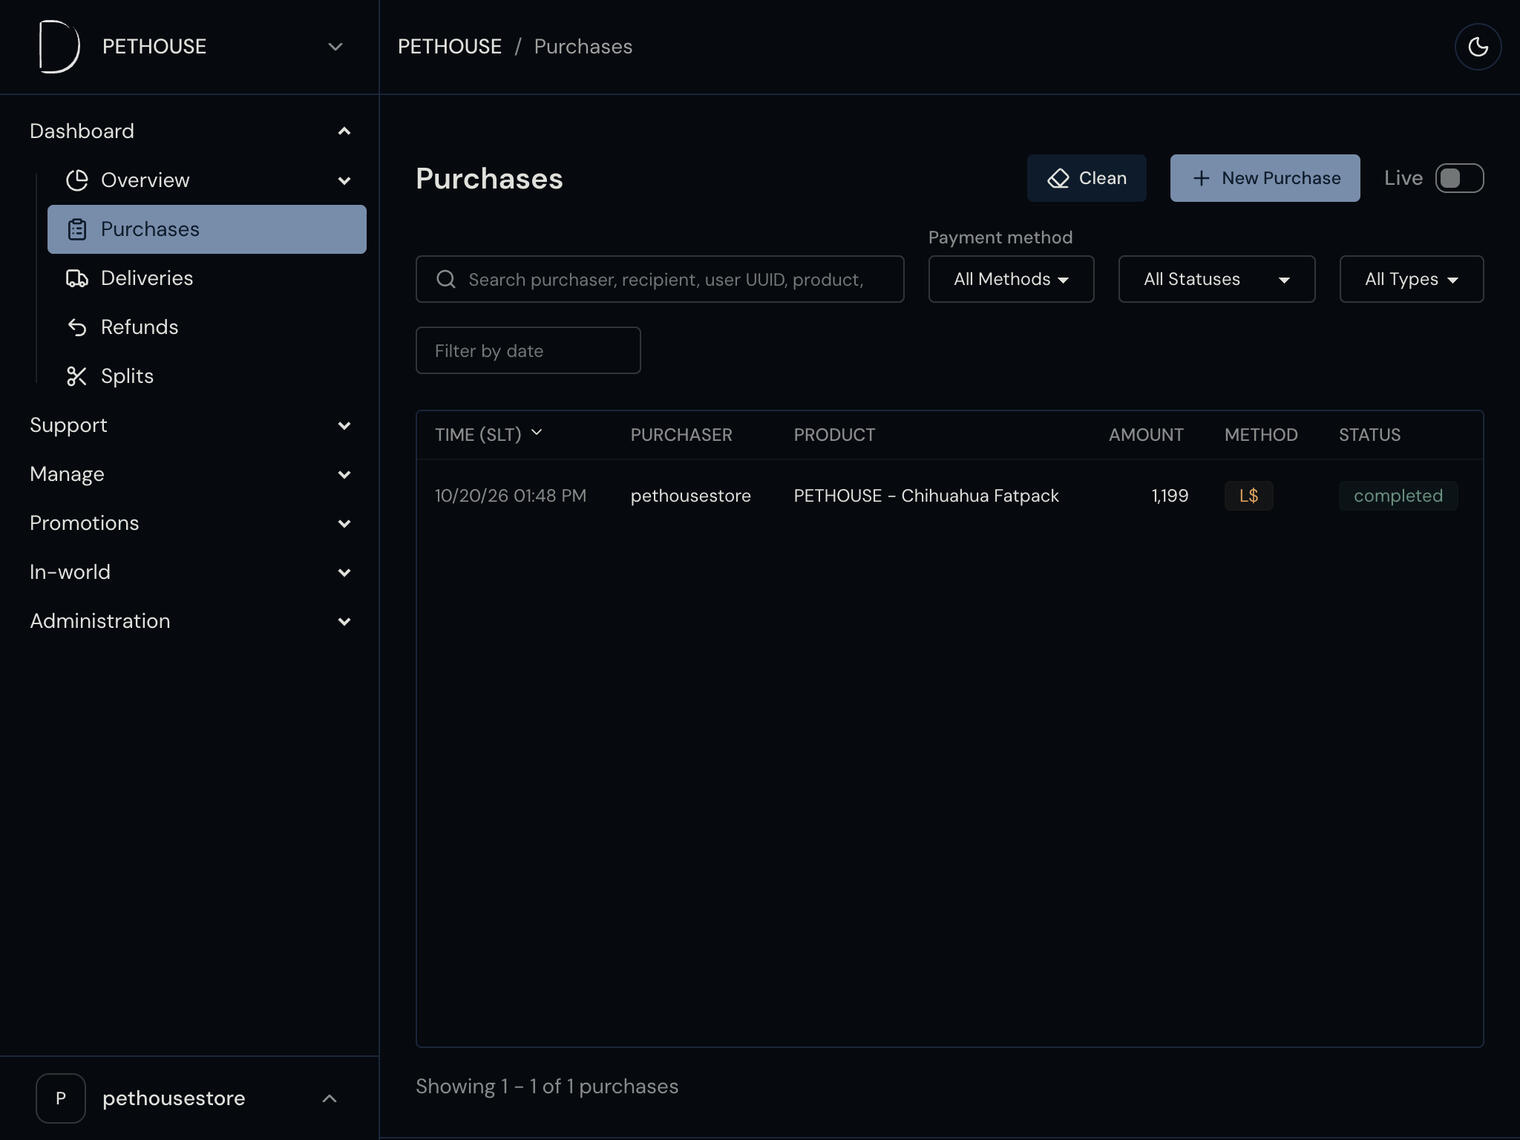Screen dimensions: 1520x1140
Task: Click the plus icon on New Purchase
Action: (x=1201, y=178)
